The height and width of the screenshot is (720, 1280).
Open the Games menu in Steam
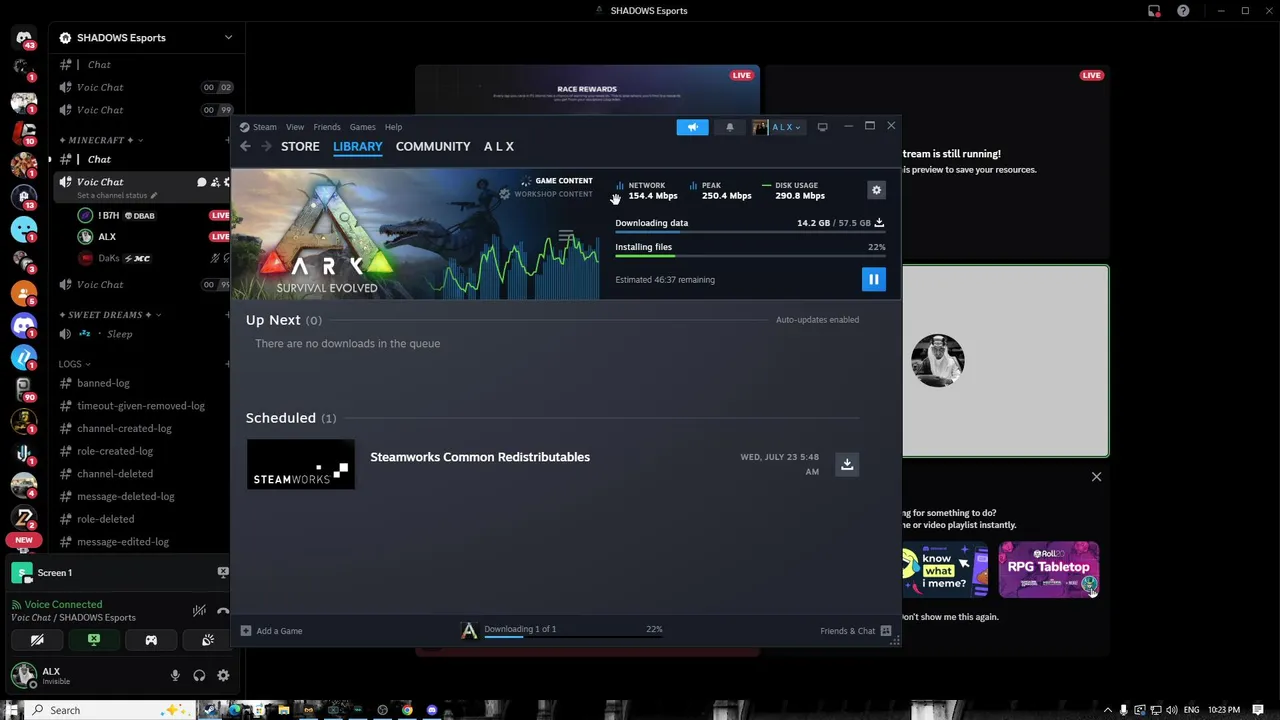click(362, 127)
